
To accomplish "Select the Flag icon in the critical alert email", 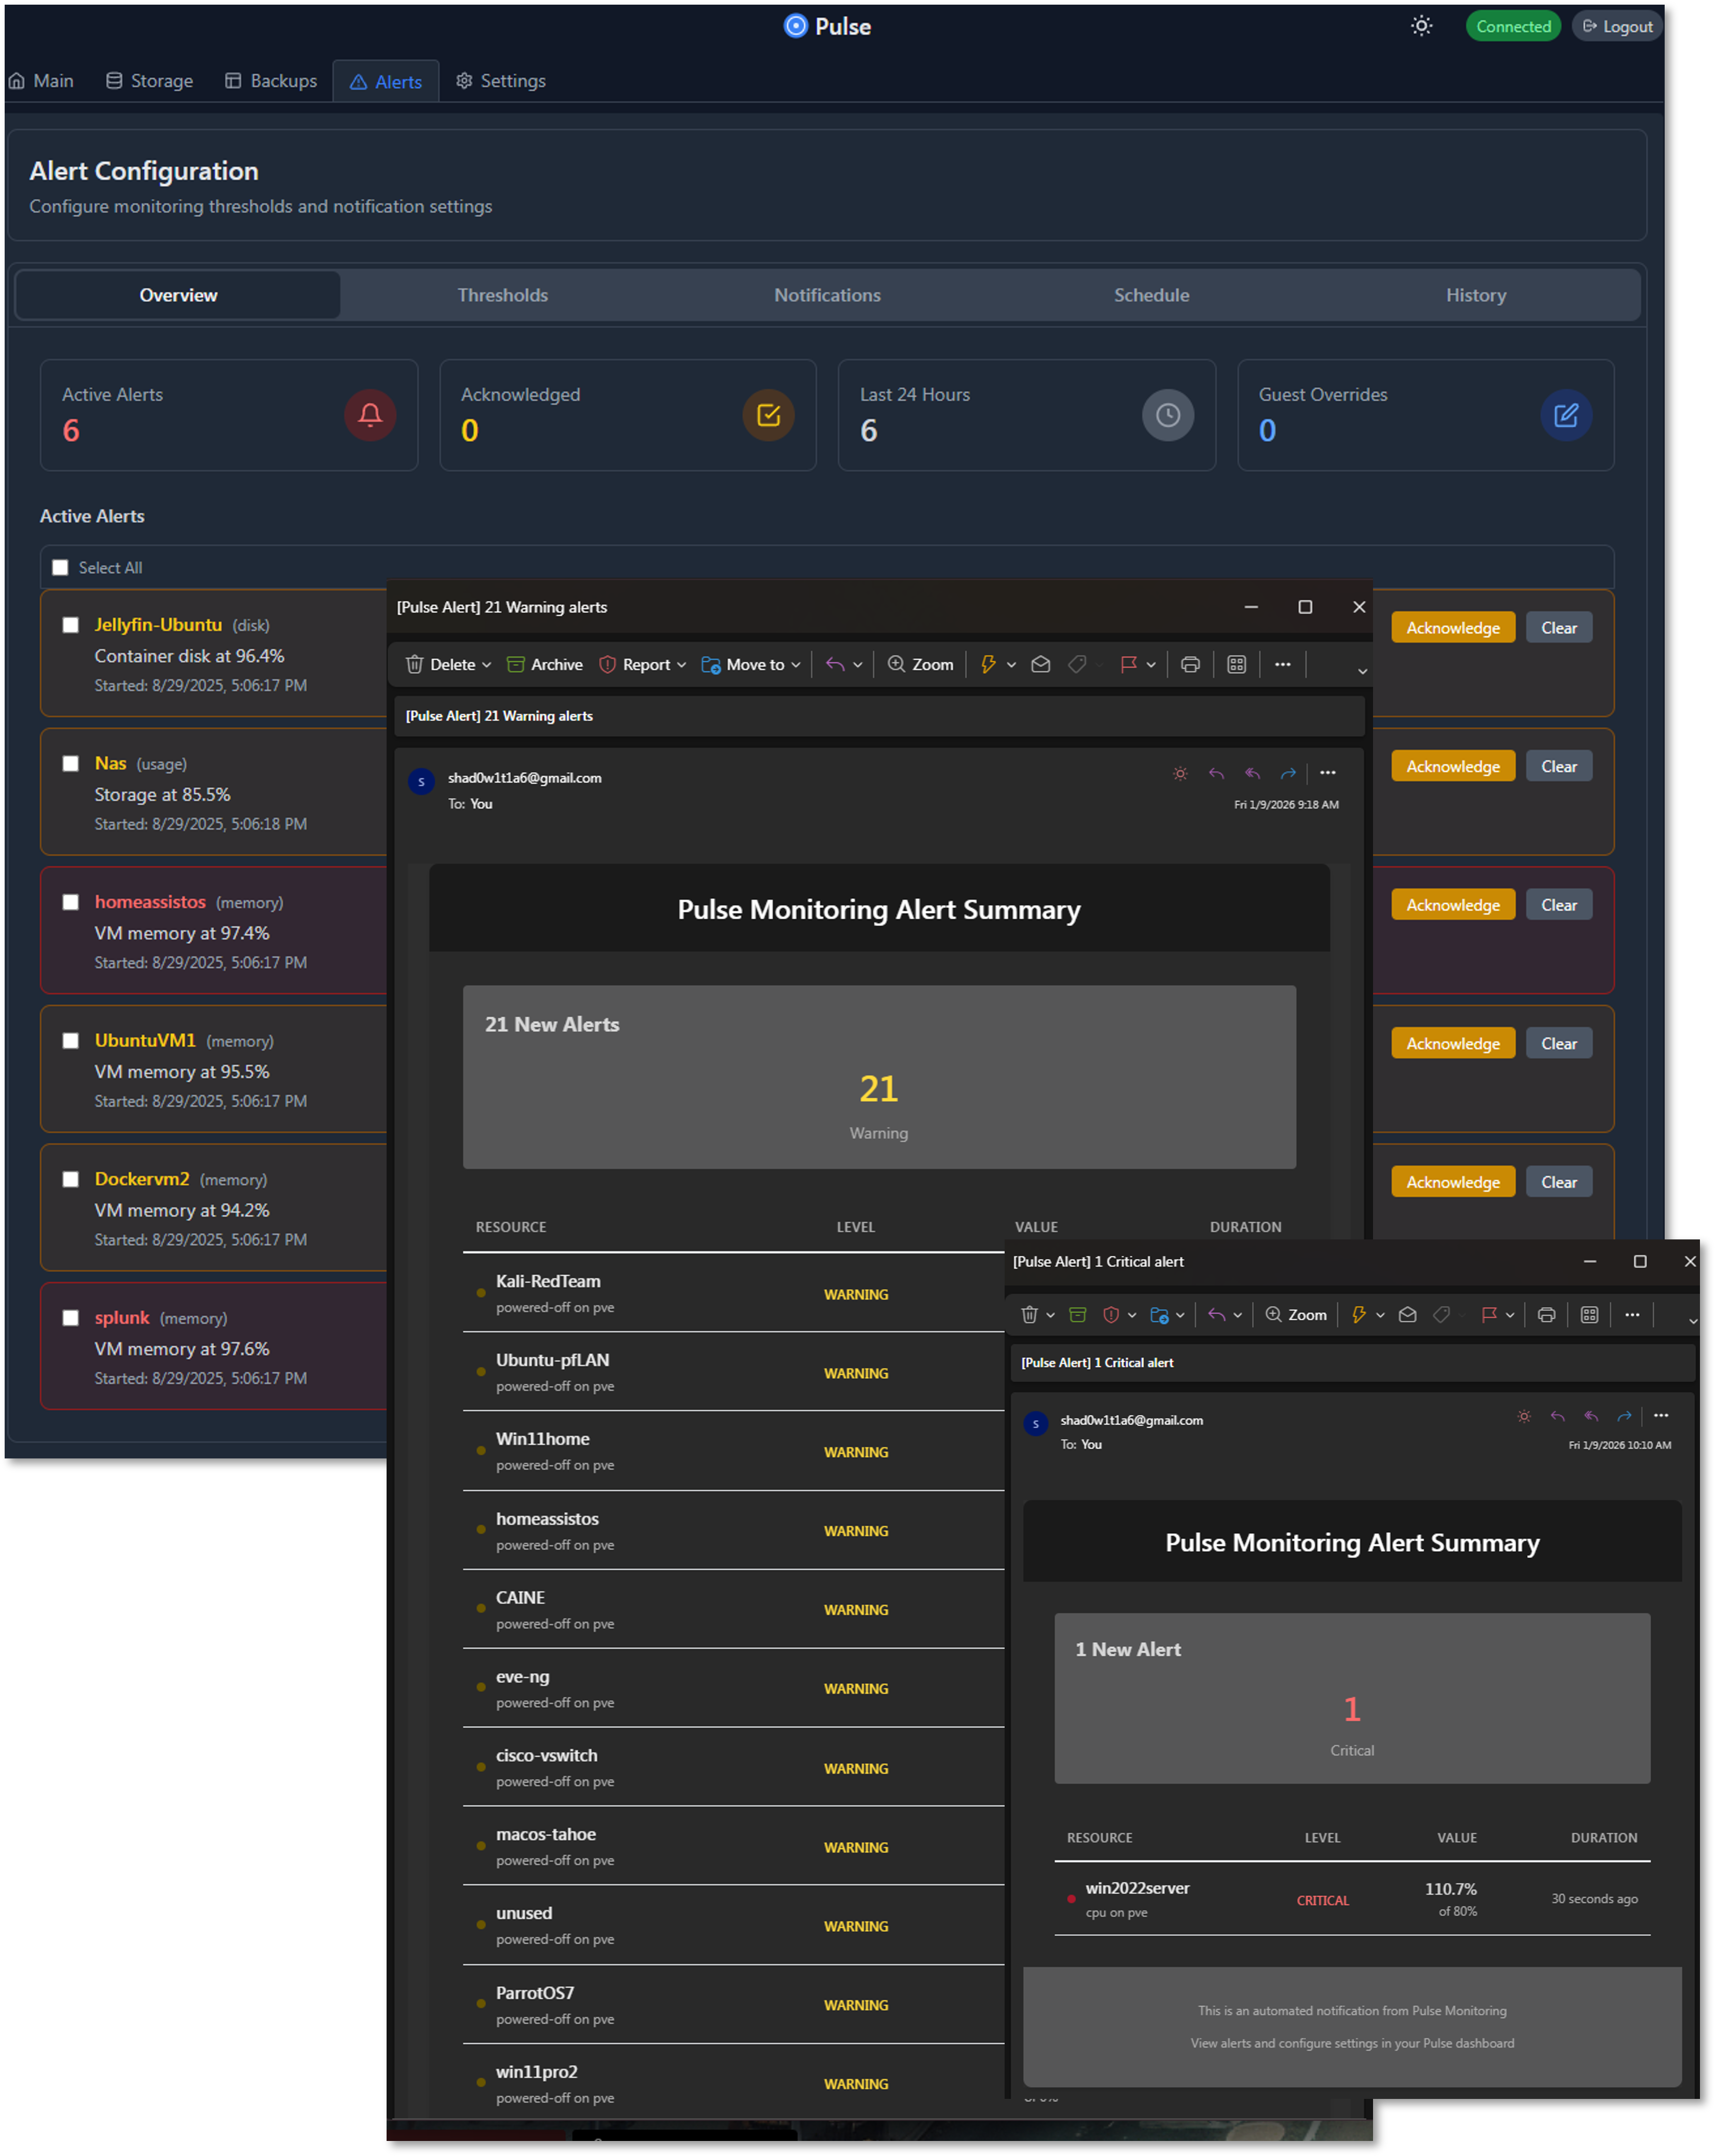I will (x=1490, y=1314).
